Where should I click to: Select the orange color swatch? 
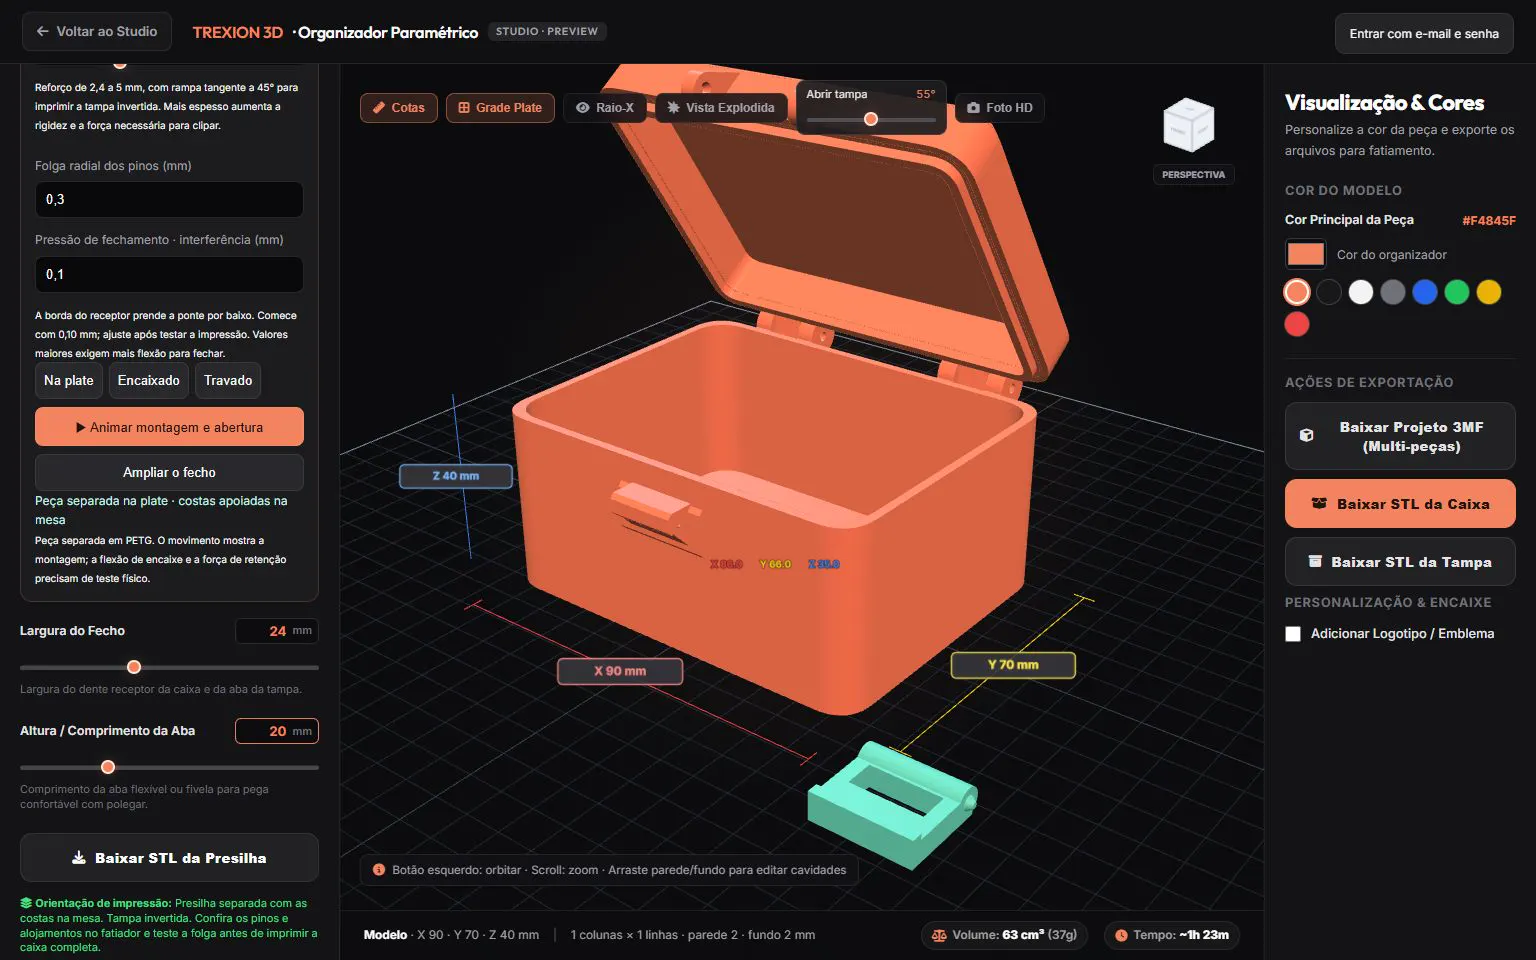(1297, 292)
